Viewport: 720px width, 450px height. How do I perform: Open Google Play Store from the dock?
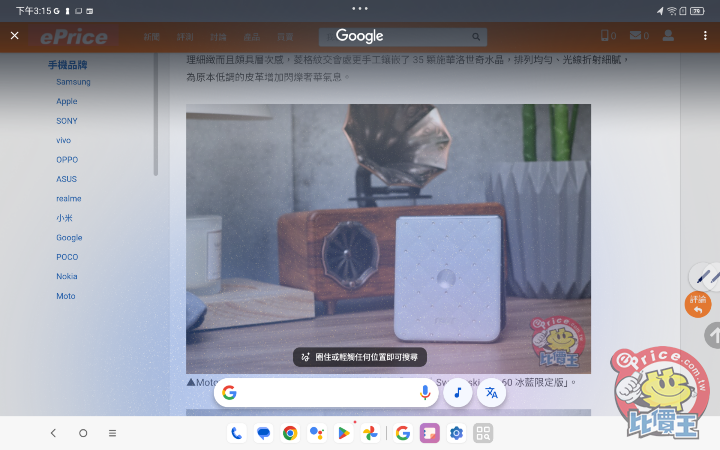(x=343, y=433)
